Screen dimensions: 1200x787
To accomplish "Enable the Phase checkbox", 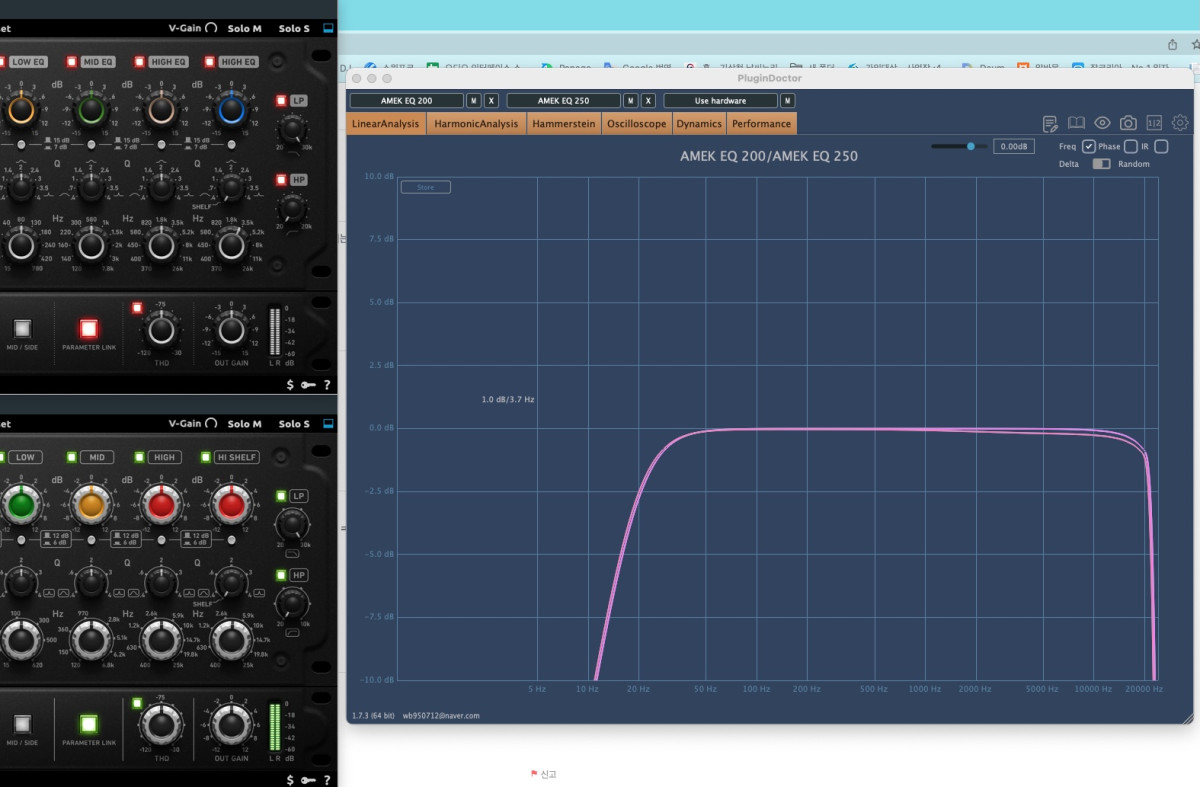I will 1131,146.
